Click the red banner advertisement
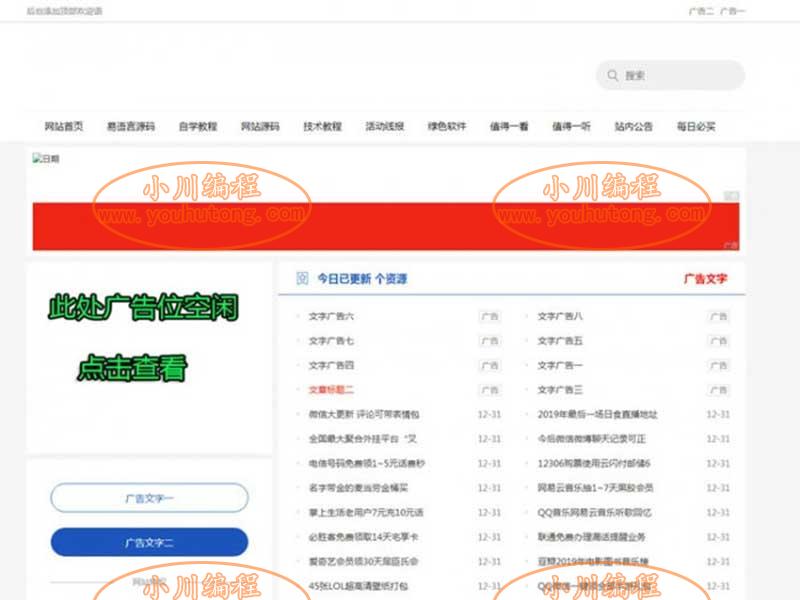 coord(386,226)
